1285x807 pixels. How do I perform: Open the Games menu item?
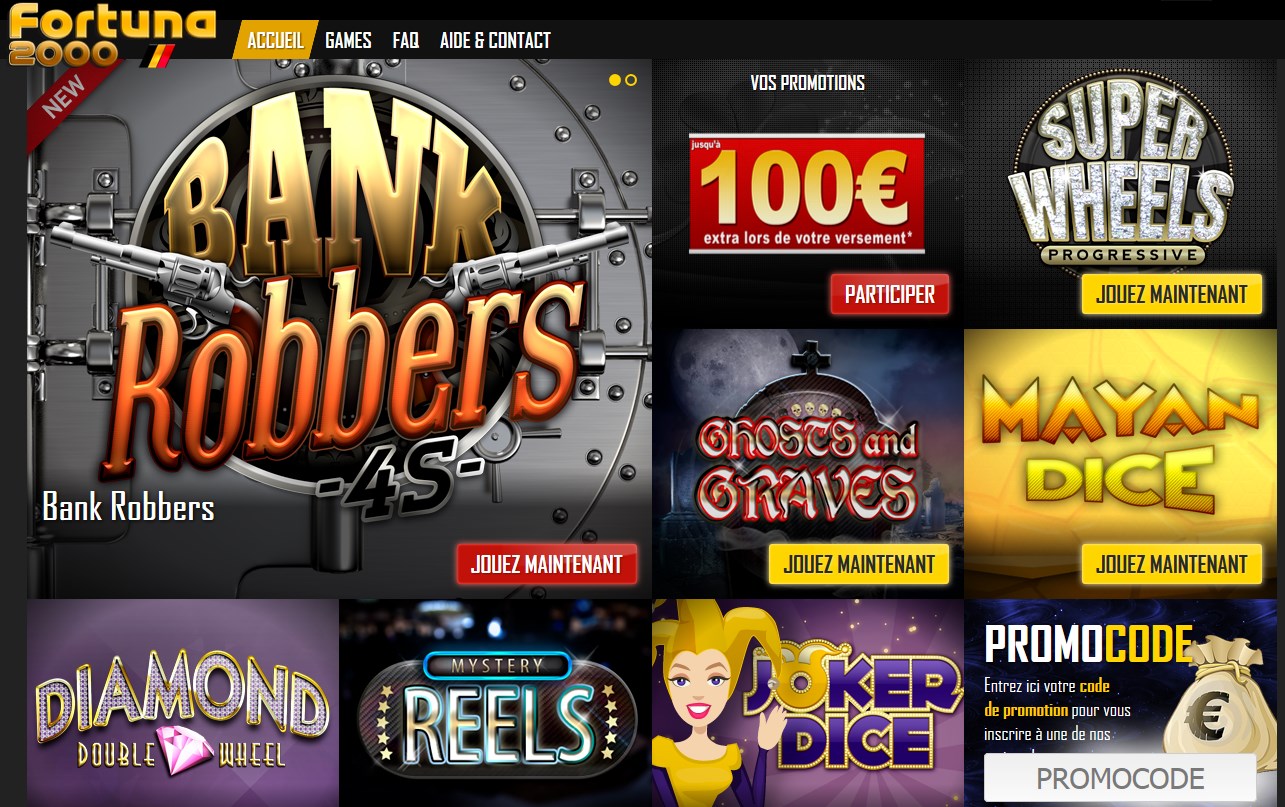pos(348,40)
